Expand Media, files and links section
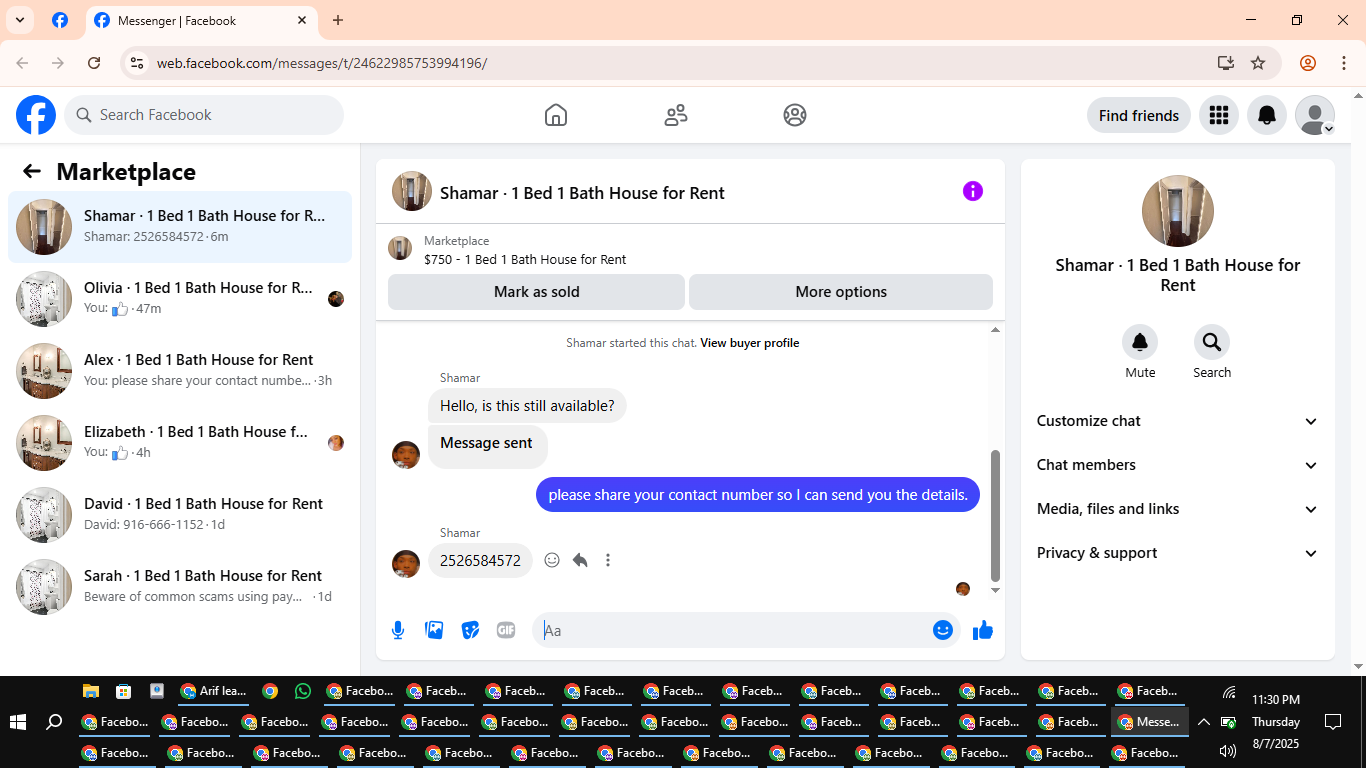Viewport: 1366px width, 768px height. pos(1178,509)
